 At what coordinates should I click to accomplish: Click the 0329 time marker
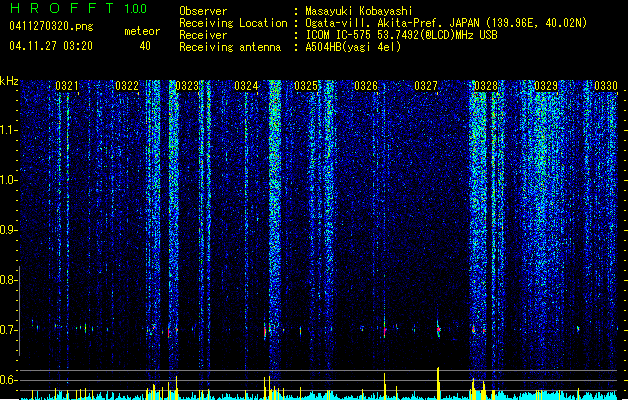click(x=546, y=86)
